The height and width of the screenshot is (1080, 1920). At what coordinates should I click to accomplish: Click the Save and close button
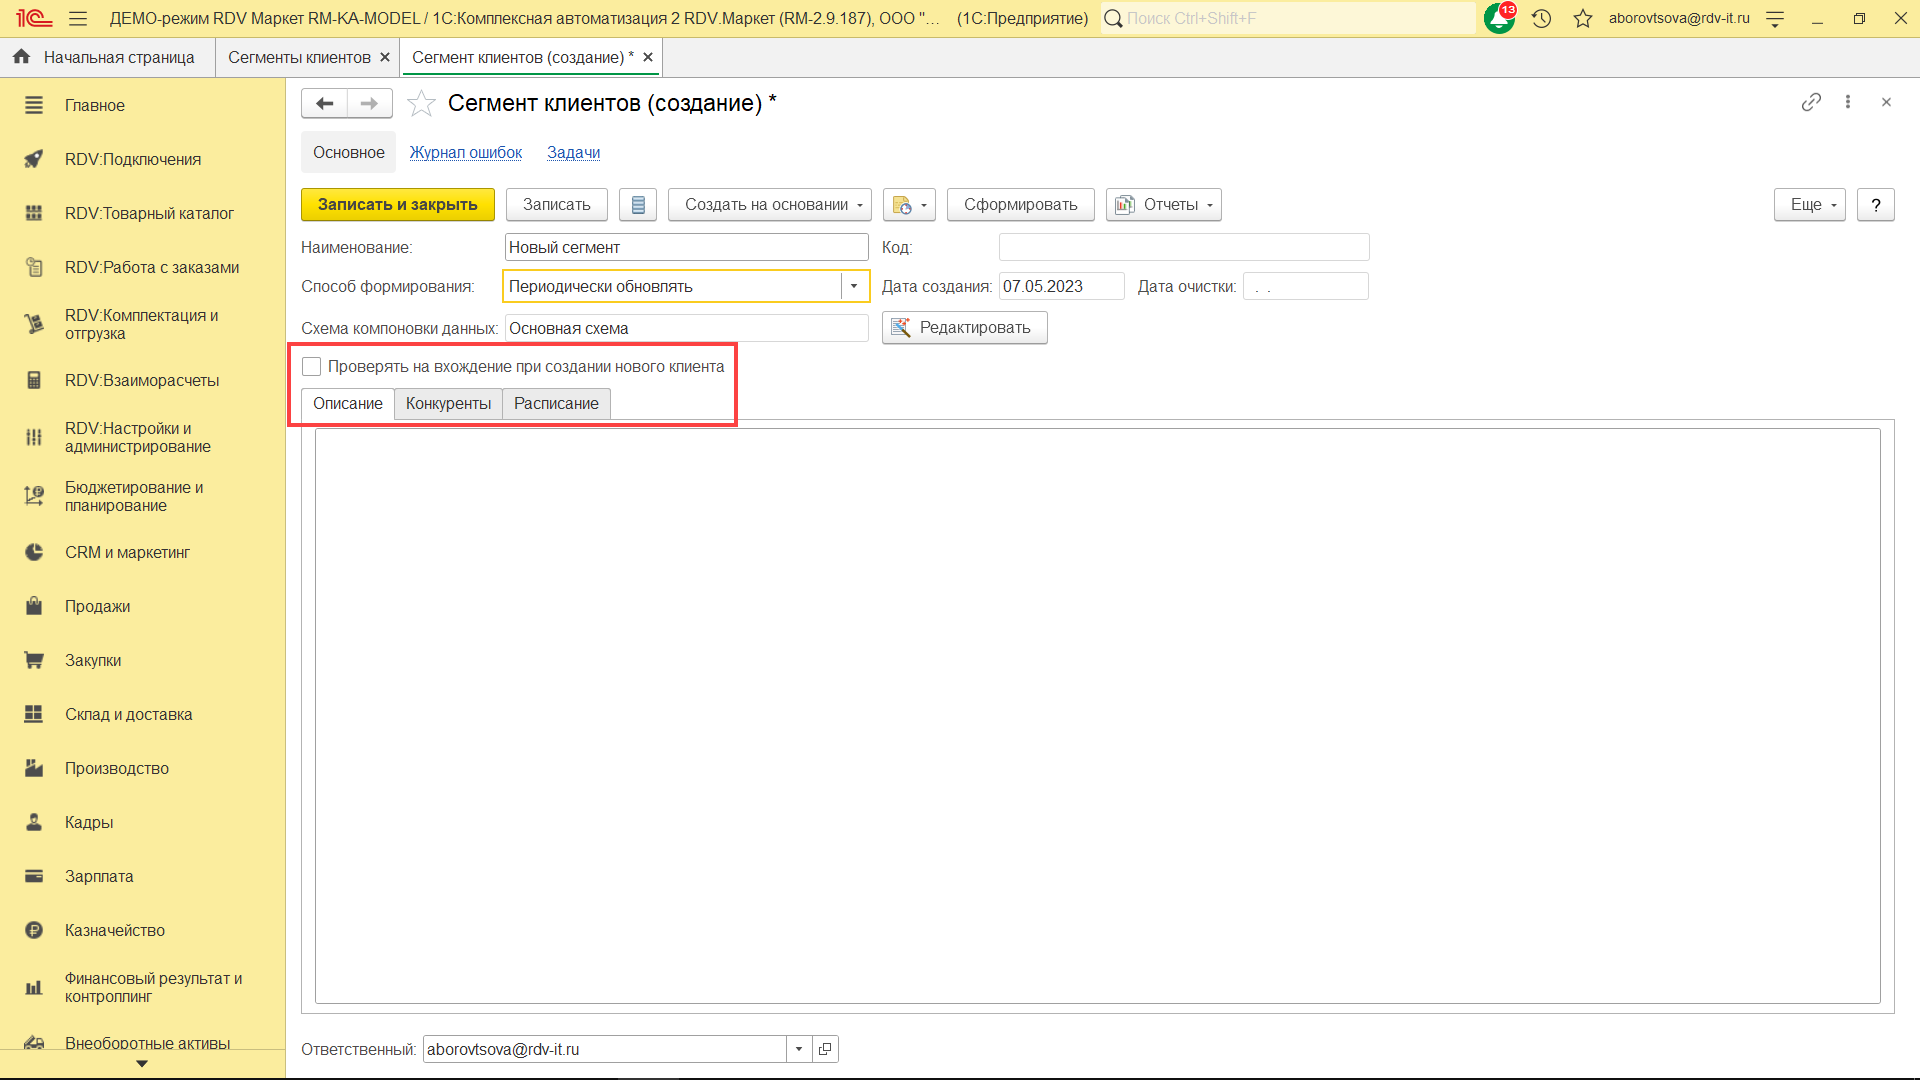(397, 205)
